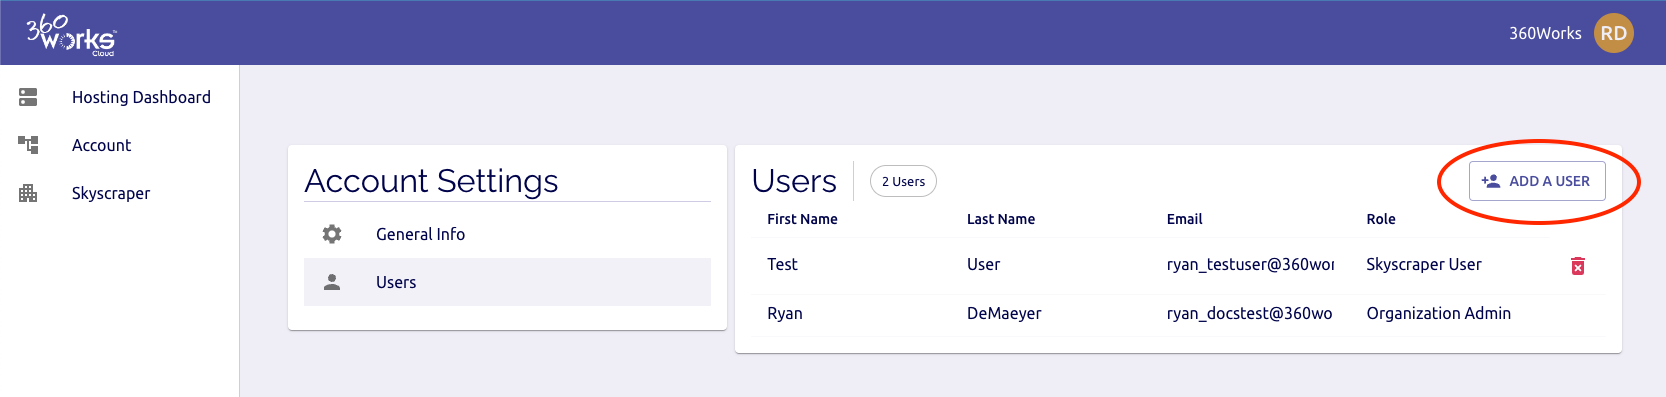Select General Info in Account Settings
The image size is (1666, 397).
[x=507, y=234]
